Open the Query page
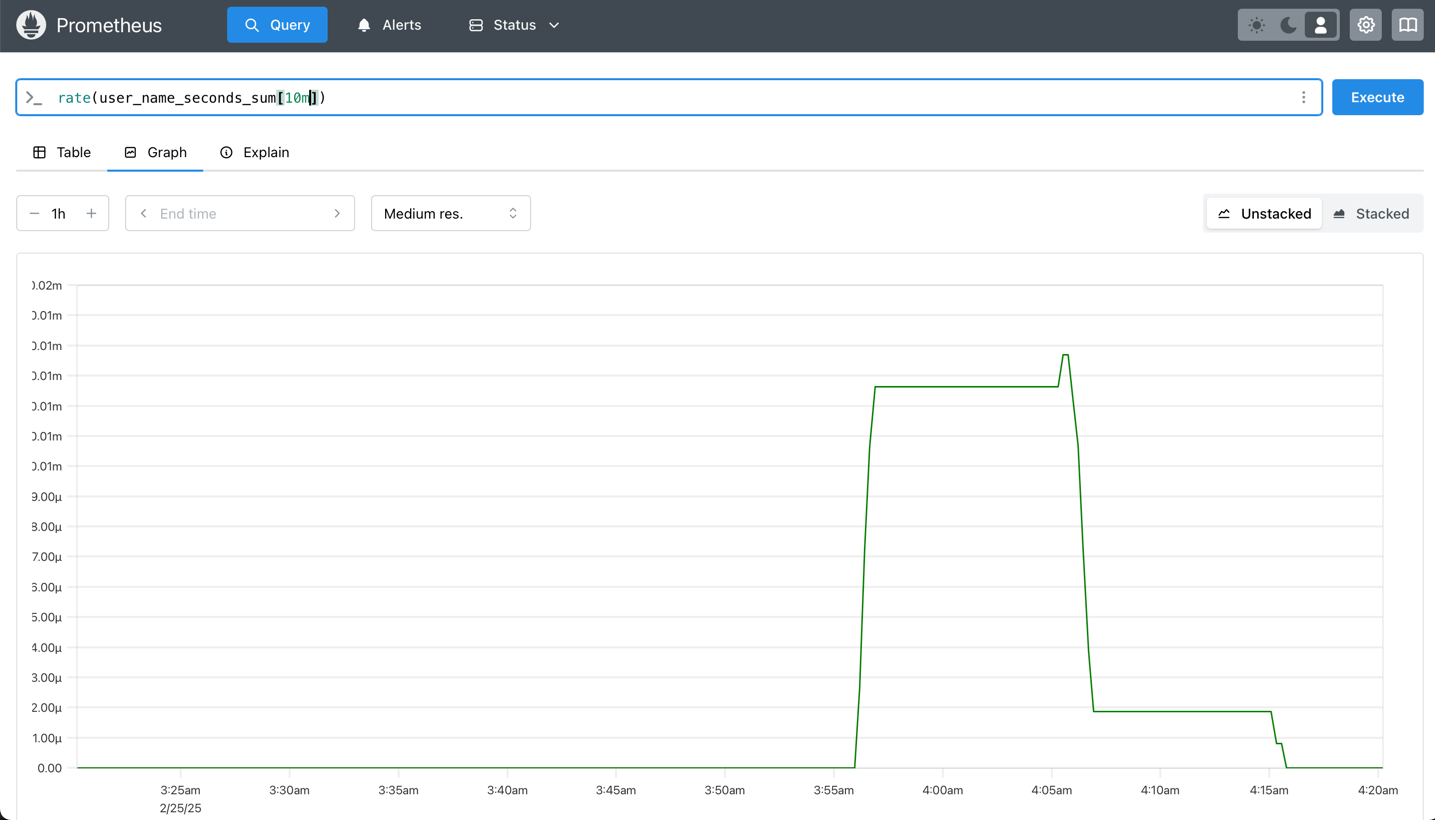This screenshot has height=820, width=1435. tap(277, 25)
